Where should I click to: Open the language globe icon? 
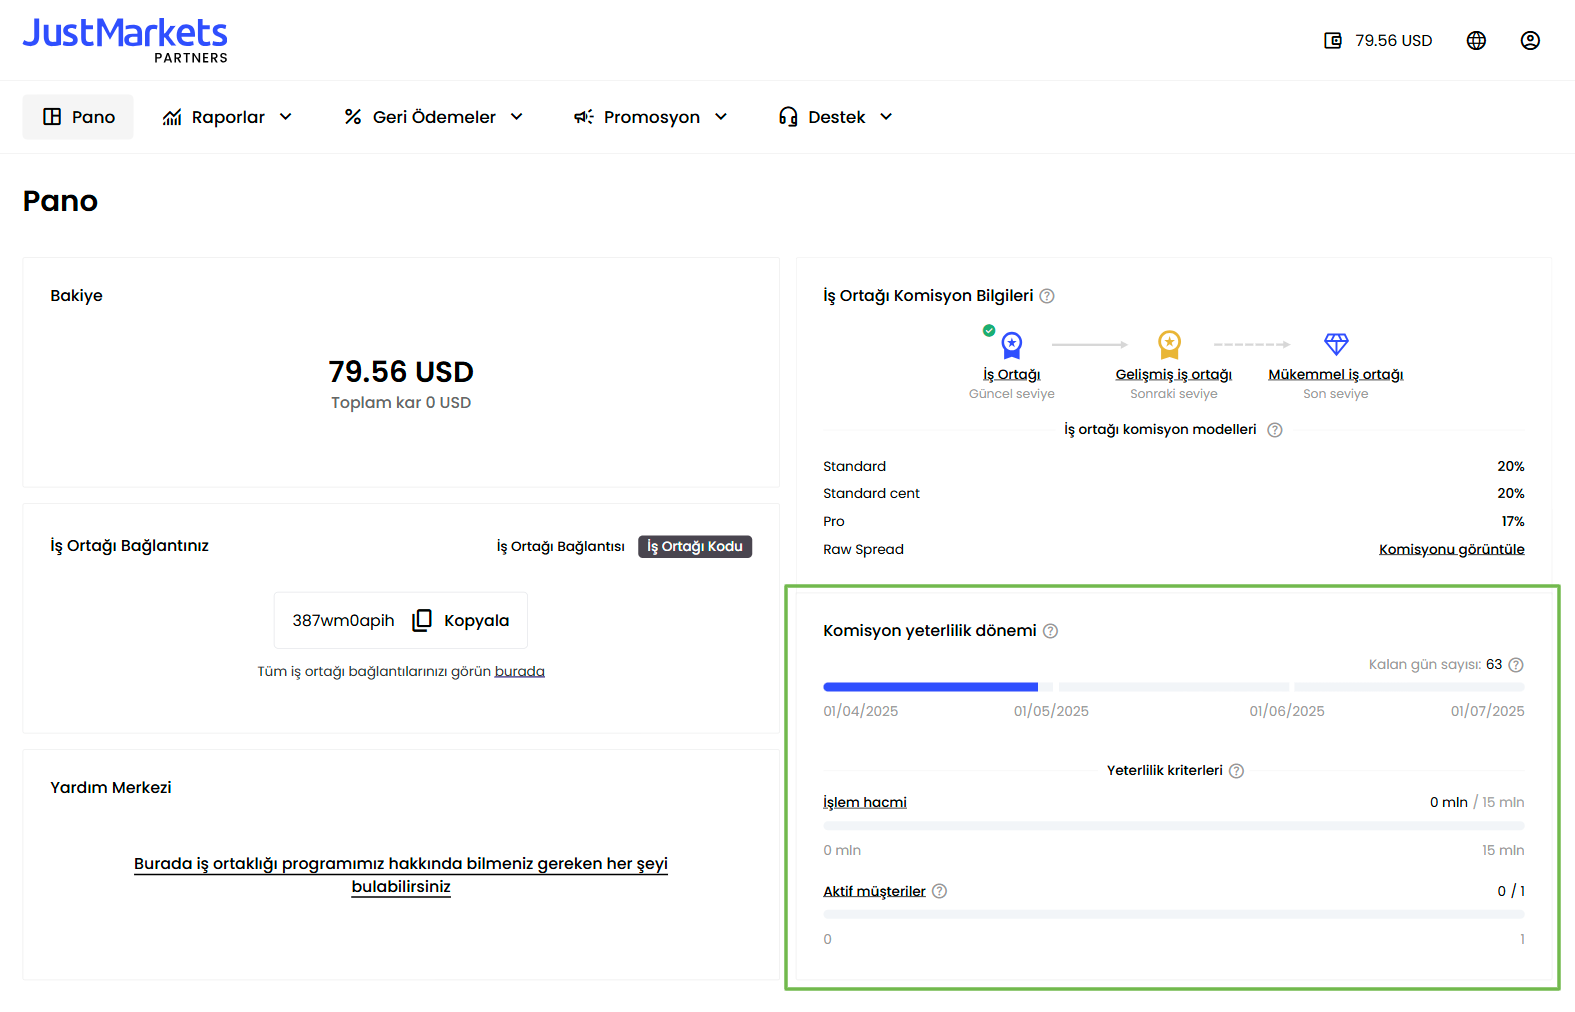click(x=1476, y=41)
